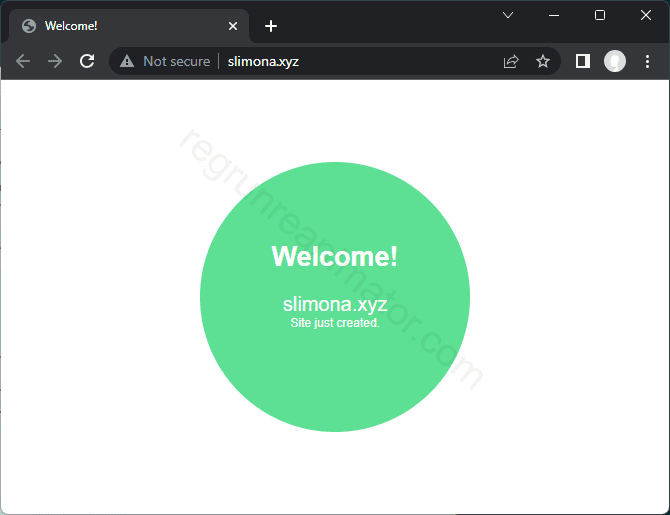
Task: Click the 'Site just created.' text
Action: [x=334, y=323]
